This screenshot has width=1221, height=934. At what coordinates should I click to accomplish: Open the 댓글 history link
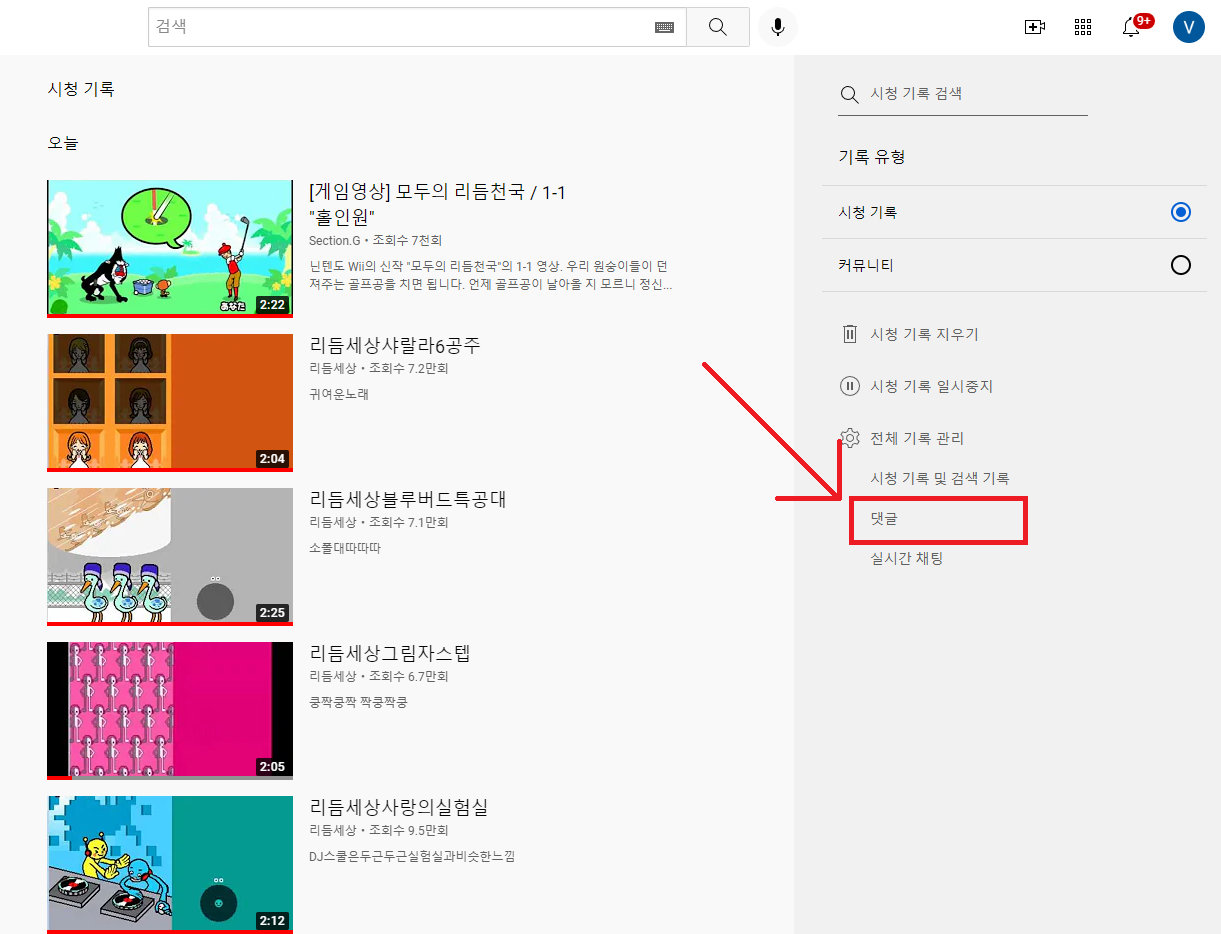[x=884, y=518]
